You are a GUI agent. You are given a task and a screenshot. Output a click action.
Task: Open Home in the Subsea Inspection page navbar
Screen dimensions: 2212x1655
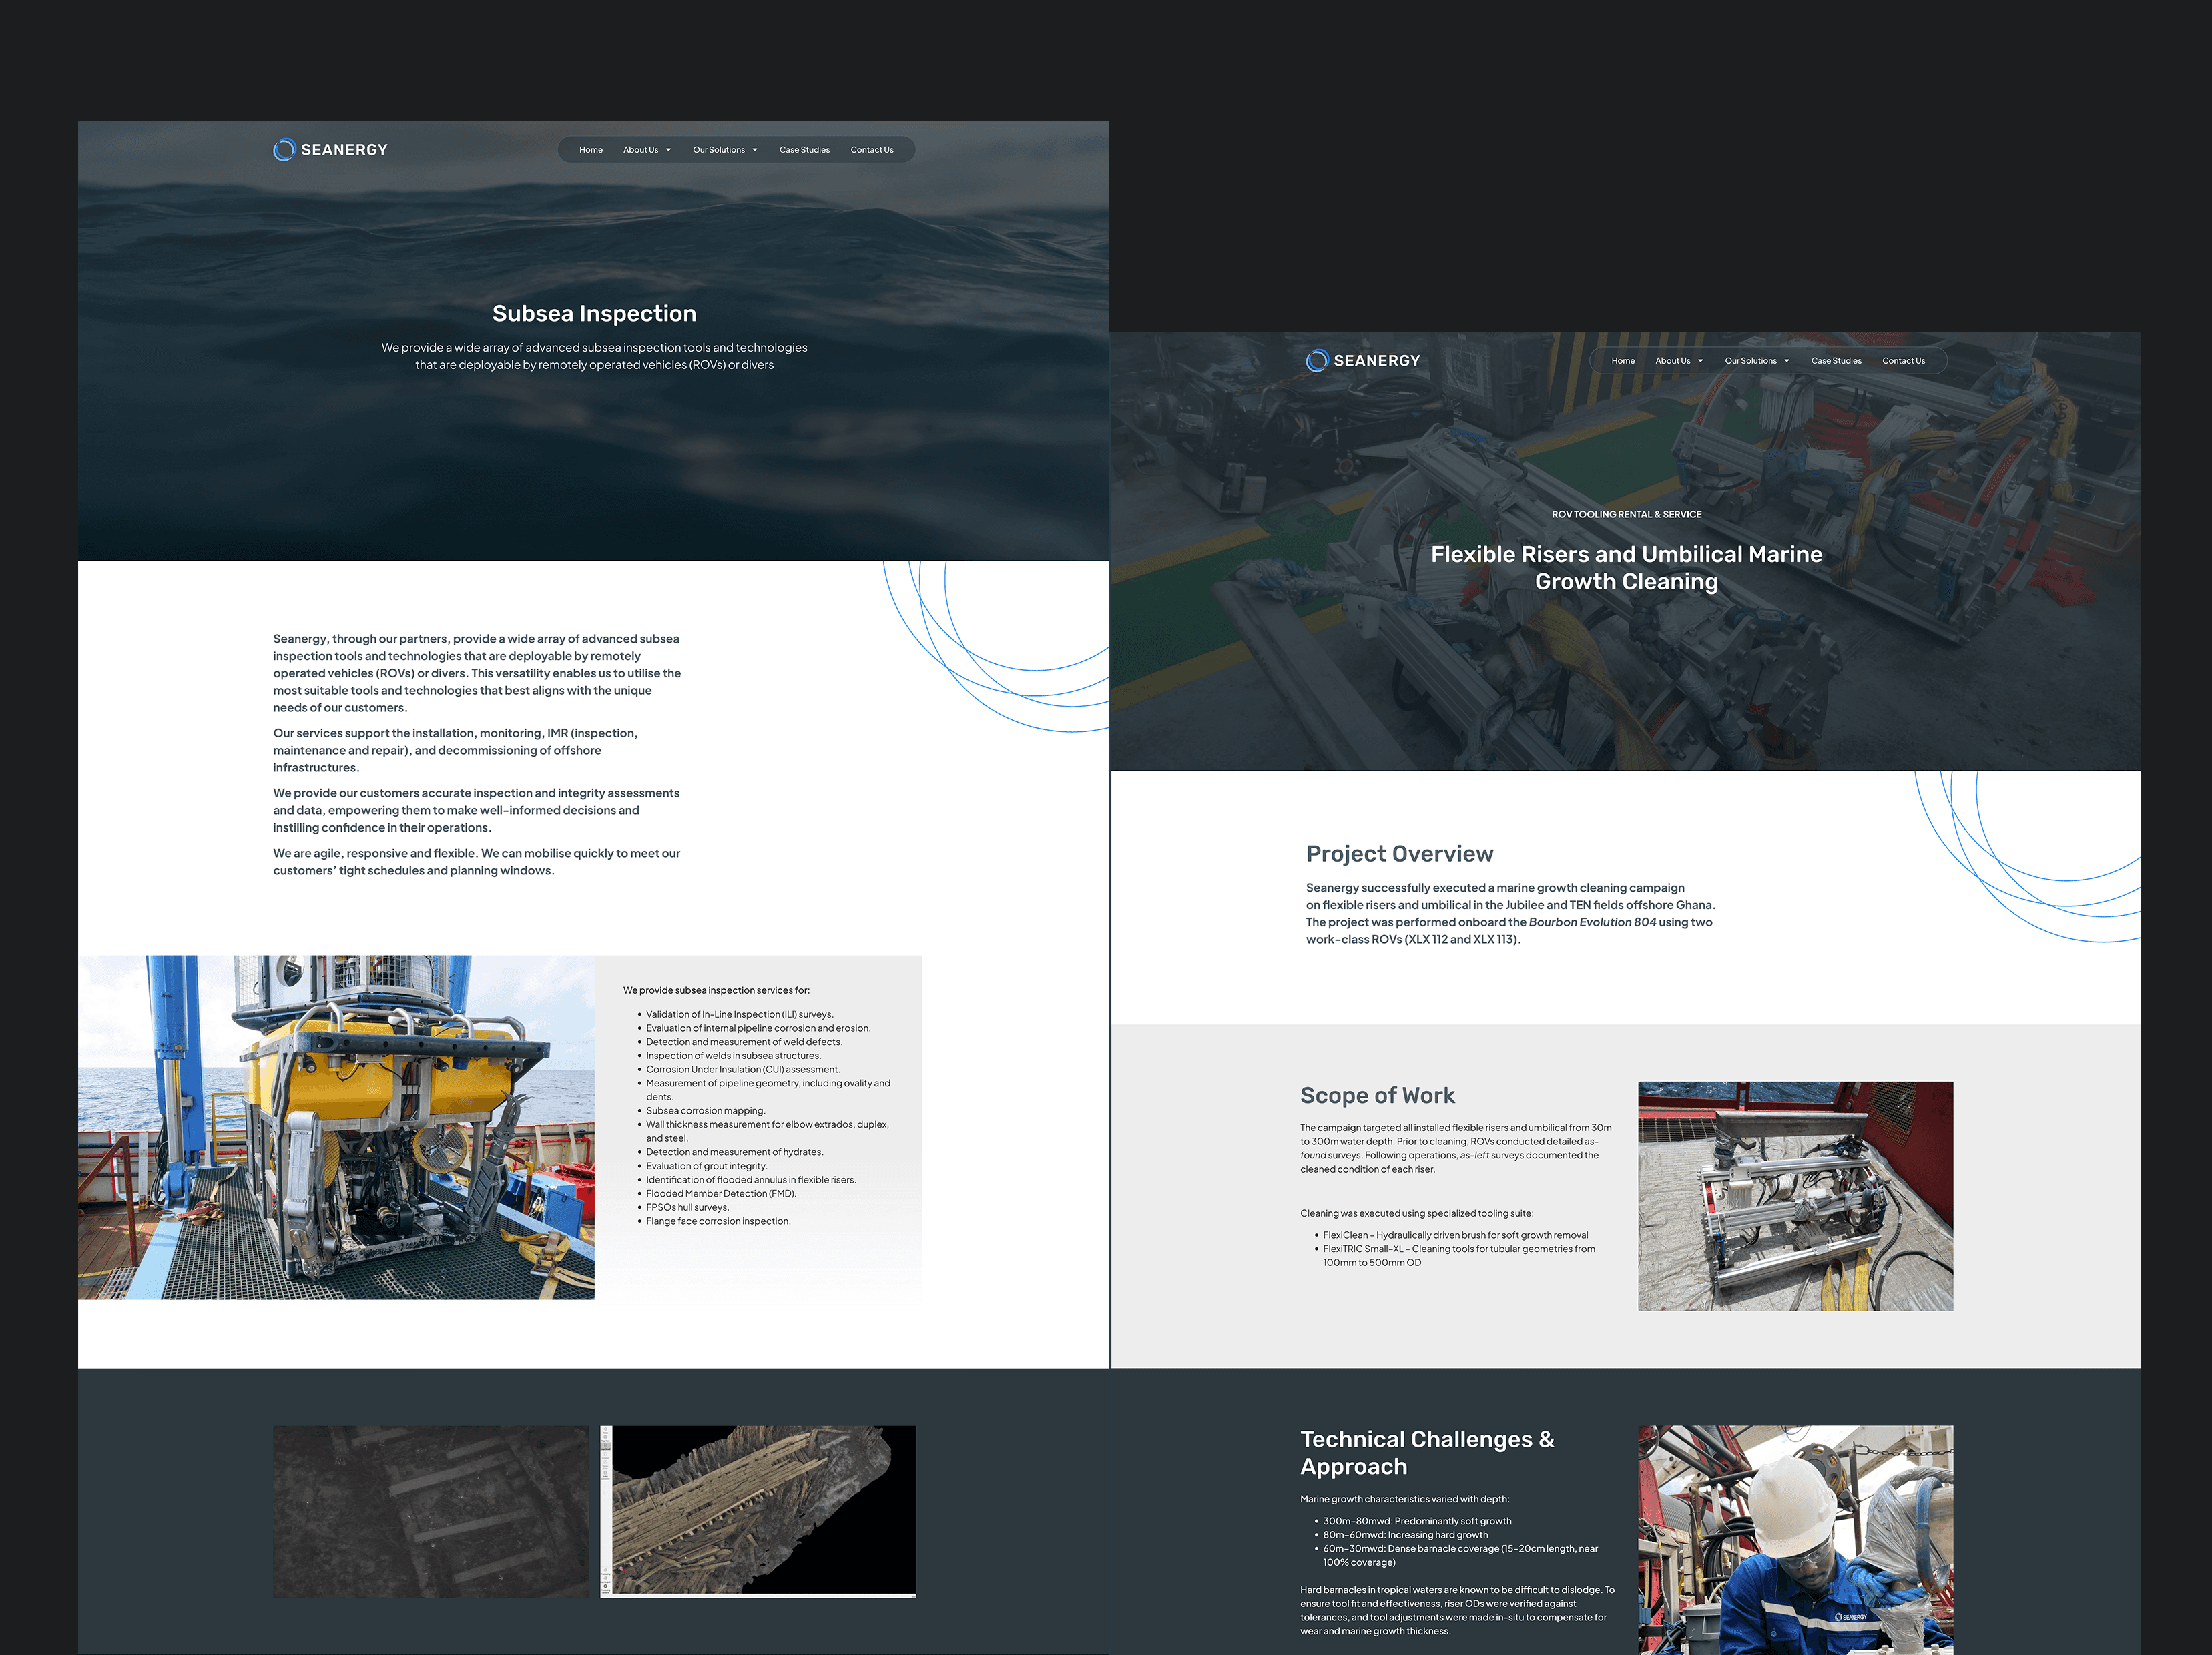point(591,151)
